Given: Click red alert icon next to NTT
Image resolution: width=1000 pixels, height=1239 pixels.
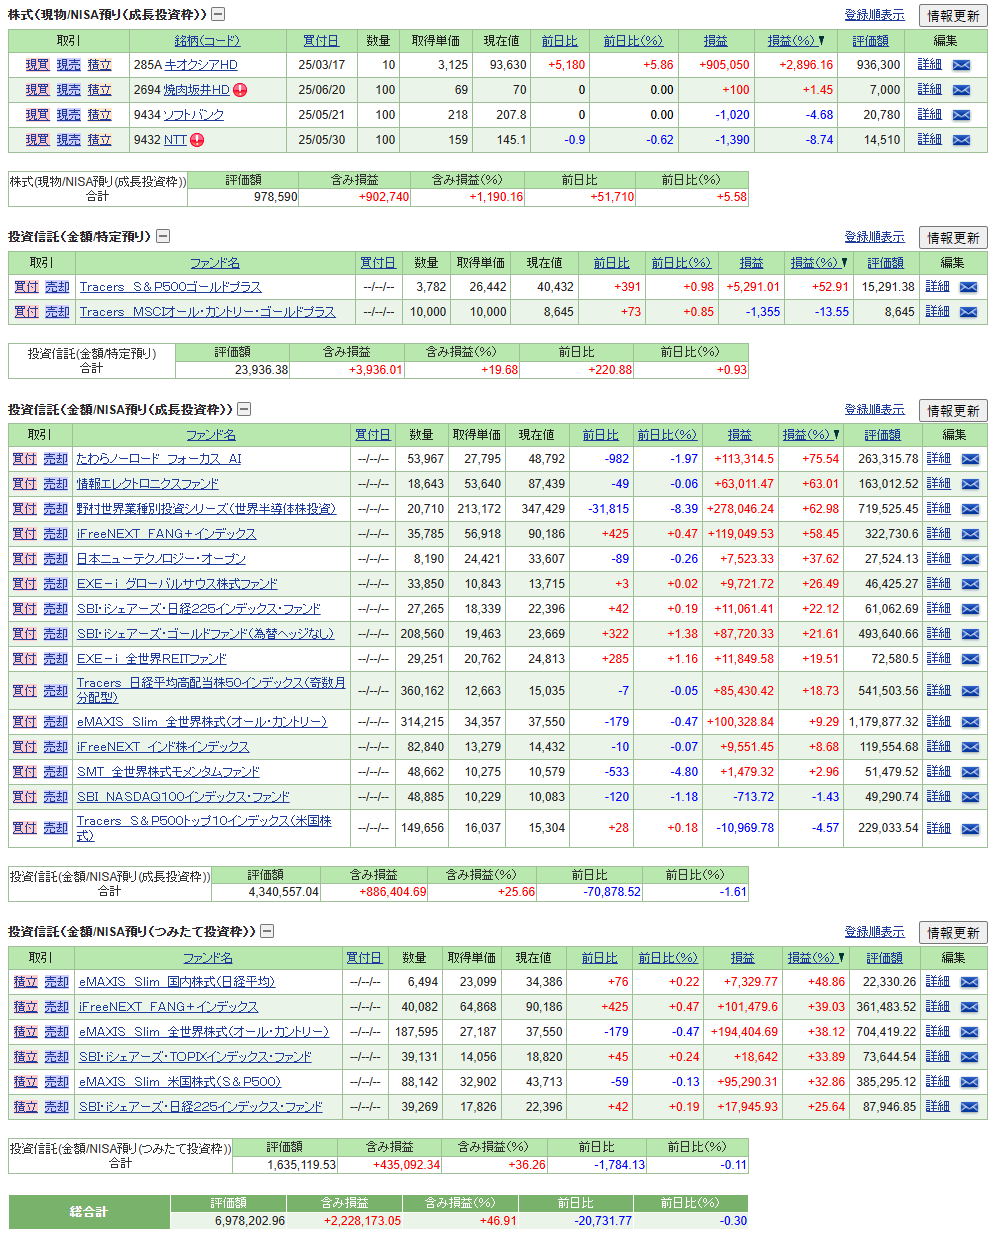Looking at the screenshot, I should [197, 140].
